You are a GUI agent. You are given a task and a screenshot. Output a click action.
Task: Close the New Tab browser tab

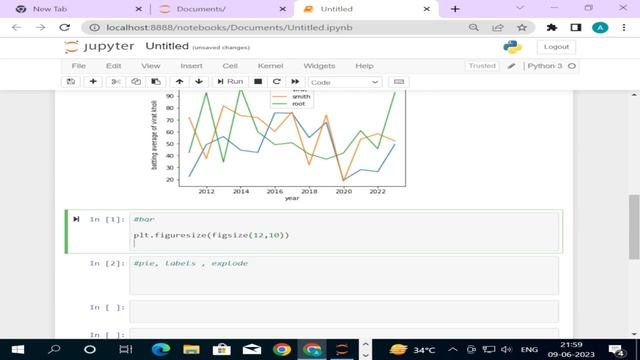pyautogui.click(x=138, y=9)
